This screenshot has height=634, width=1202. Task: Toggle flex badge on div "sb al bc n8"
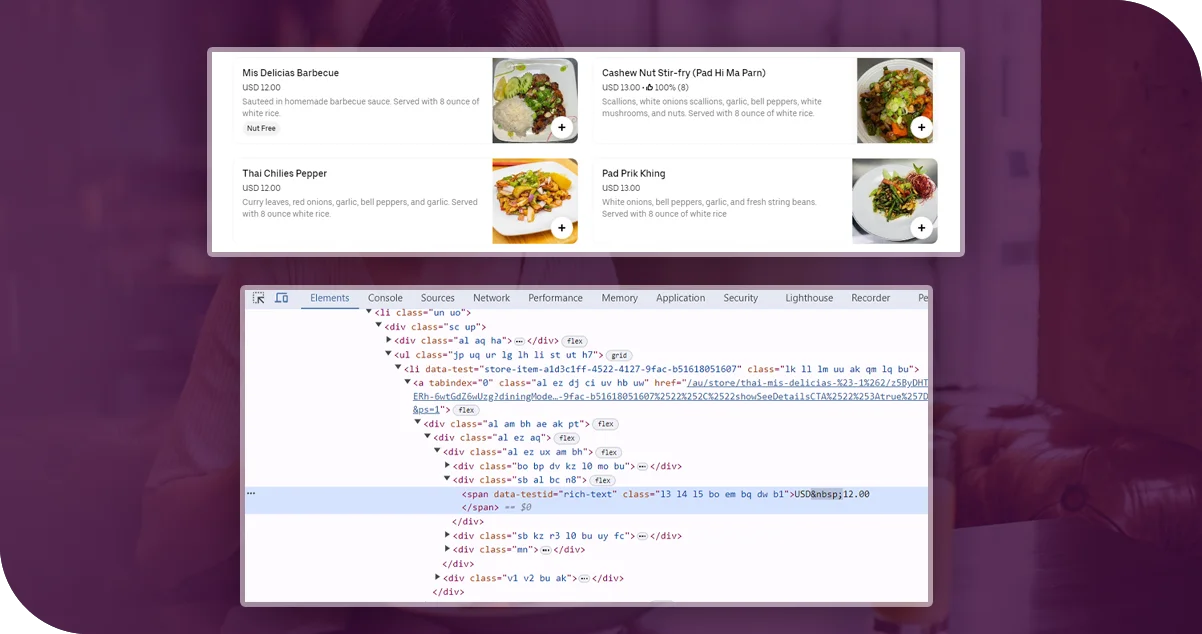[603, 481]
